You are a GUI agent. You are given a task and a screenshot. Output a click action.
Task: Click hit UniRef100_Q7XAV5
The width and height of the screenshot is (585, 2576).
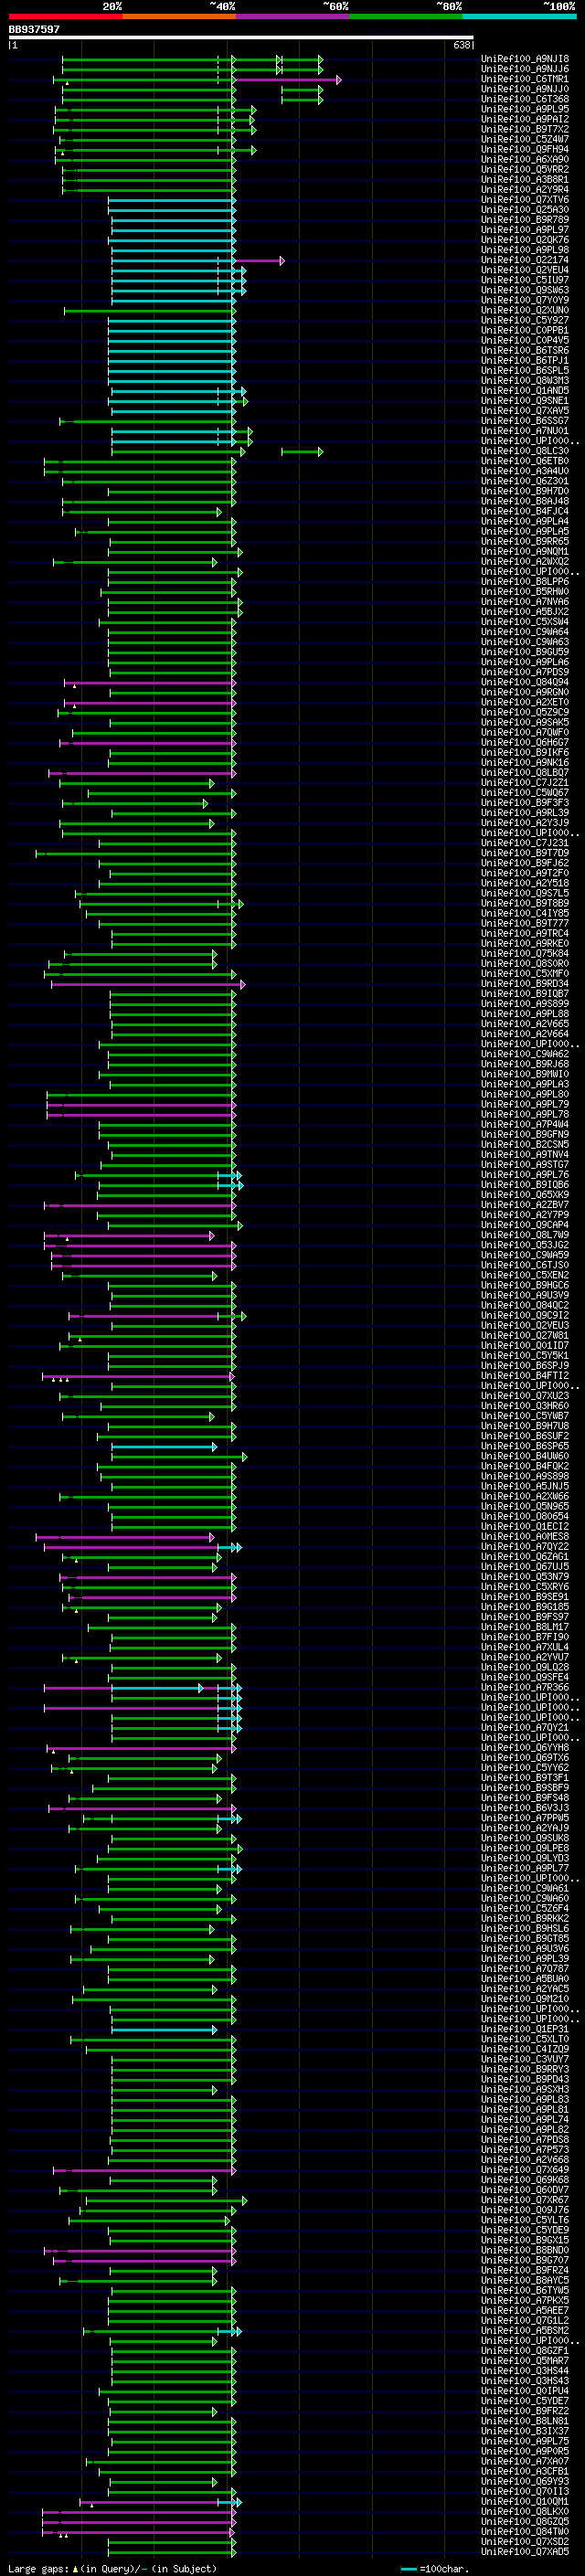(x=525, y=411)
